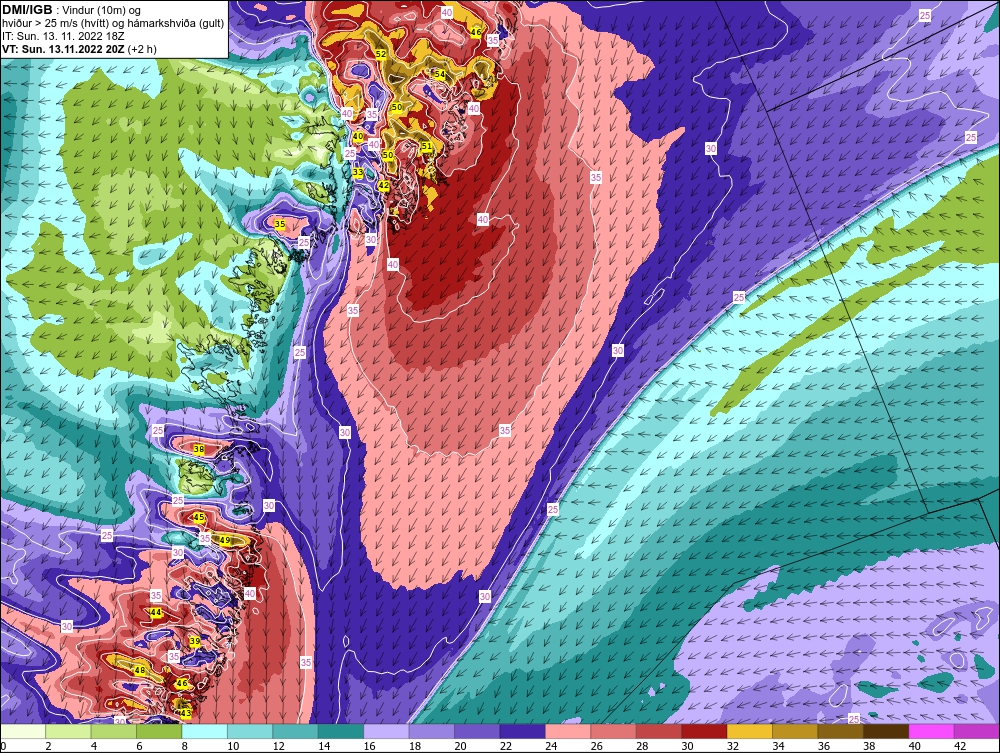Click the 6–8 m/s olive legend swatch
The width and height of the screenshot is (1000, 753).
159,731
